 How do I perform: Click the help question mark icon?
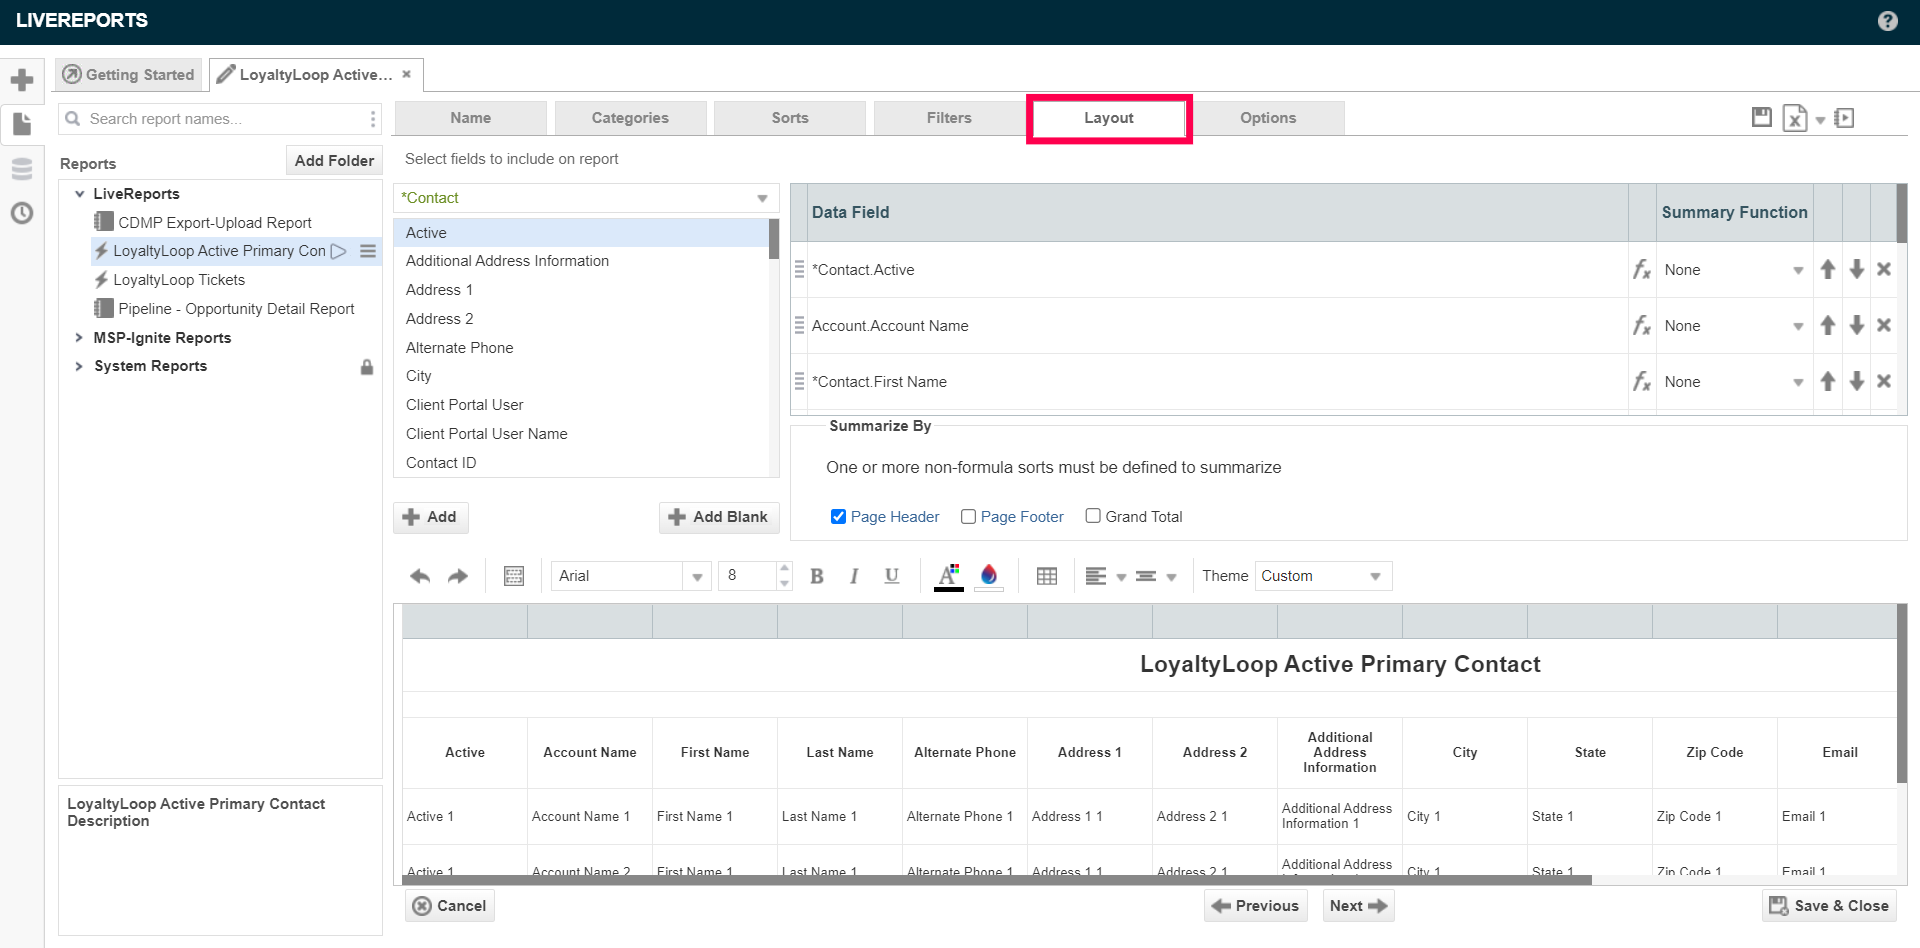(1887, 21)
